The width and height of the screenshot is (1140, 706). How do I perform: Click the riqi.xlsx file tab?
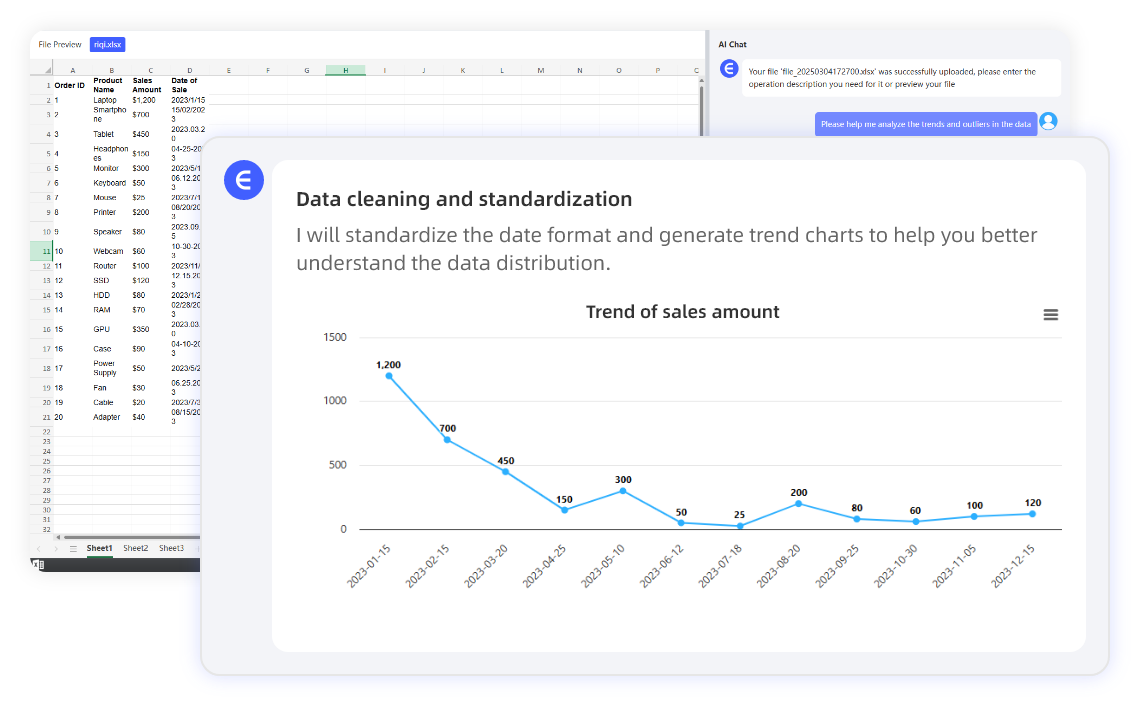pyautogui.click(x=107, y=44)
